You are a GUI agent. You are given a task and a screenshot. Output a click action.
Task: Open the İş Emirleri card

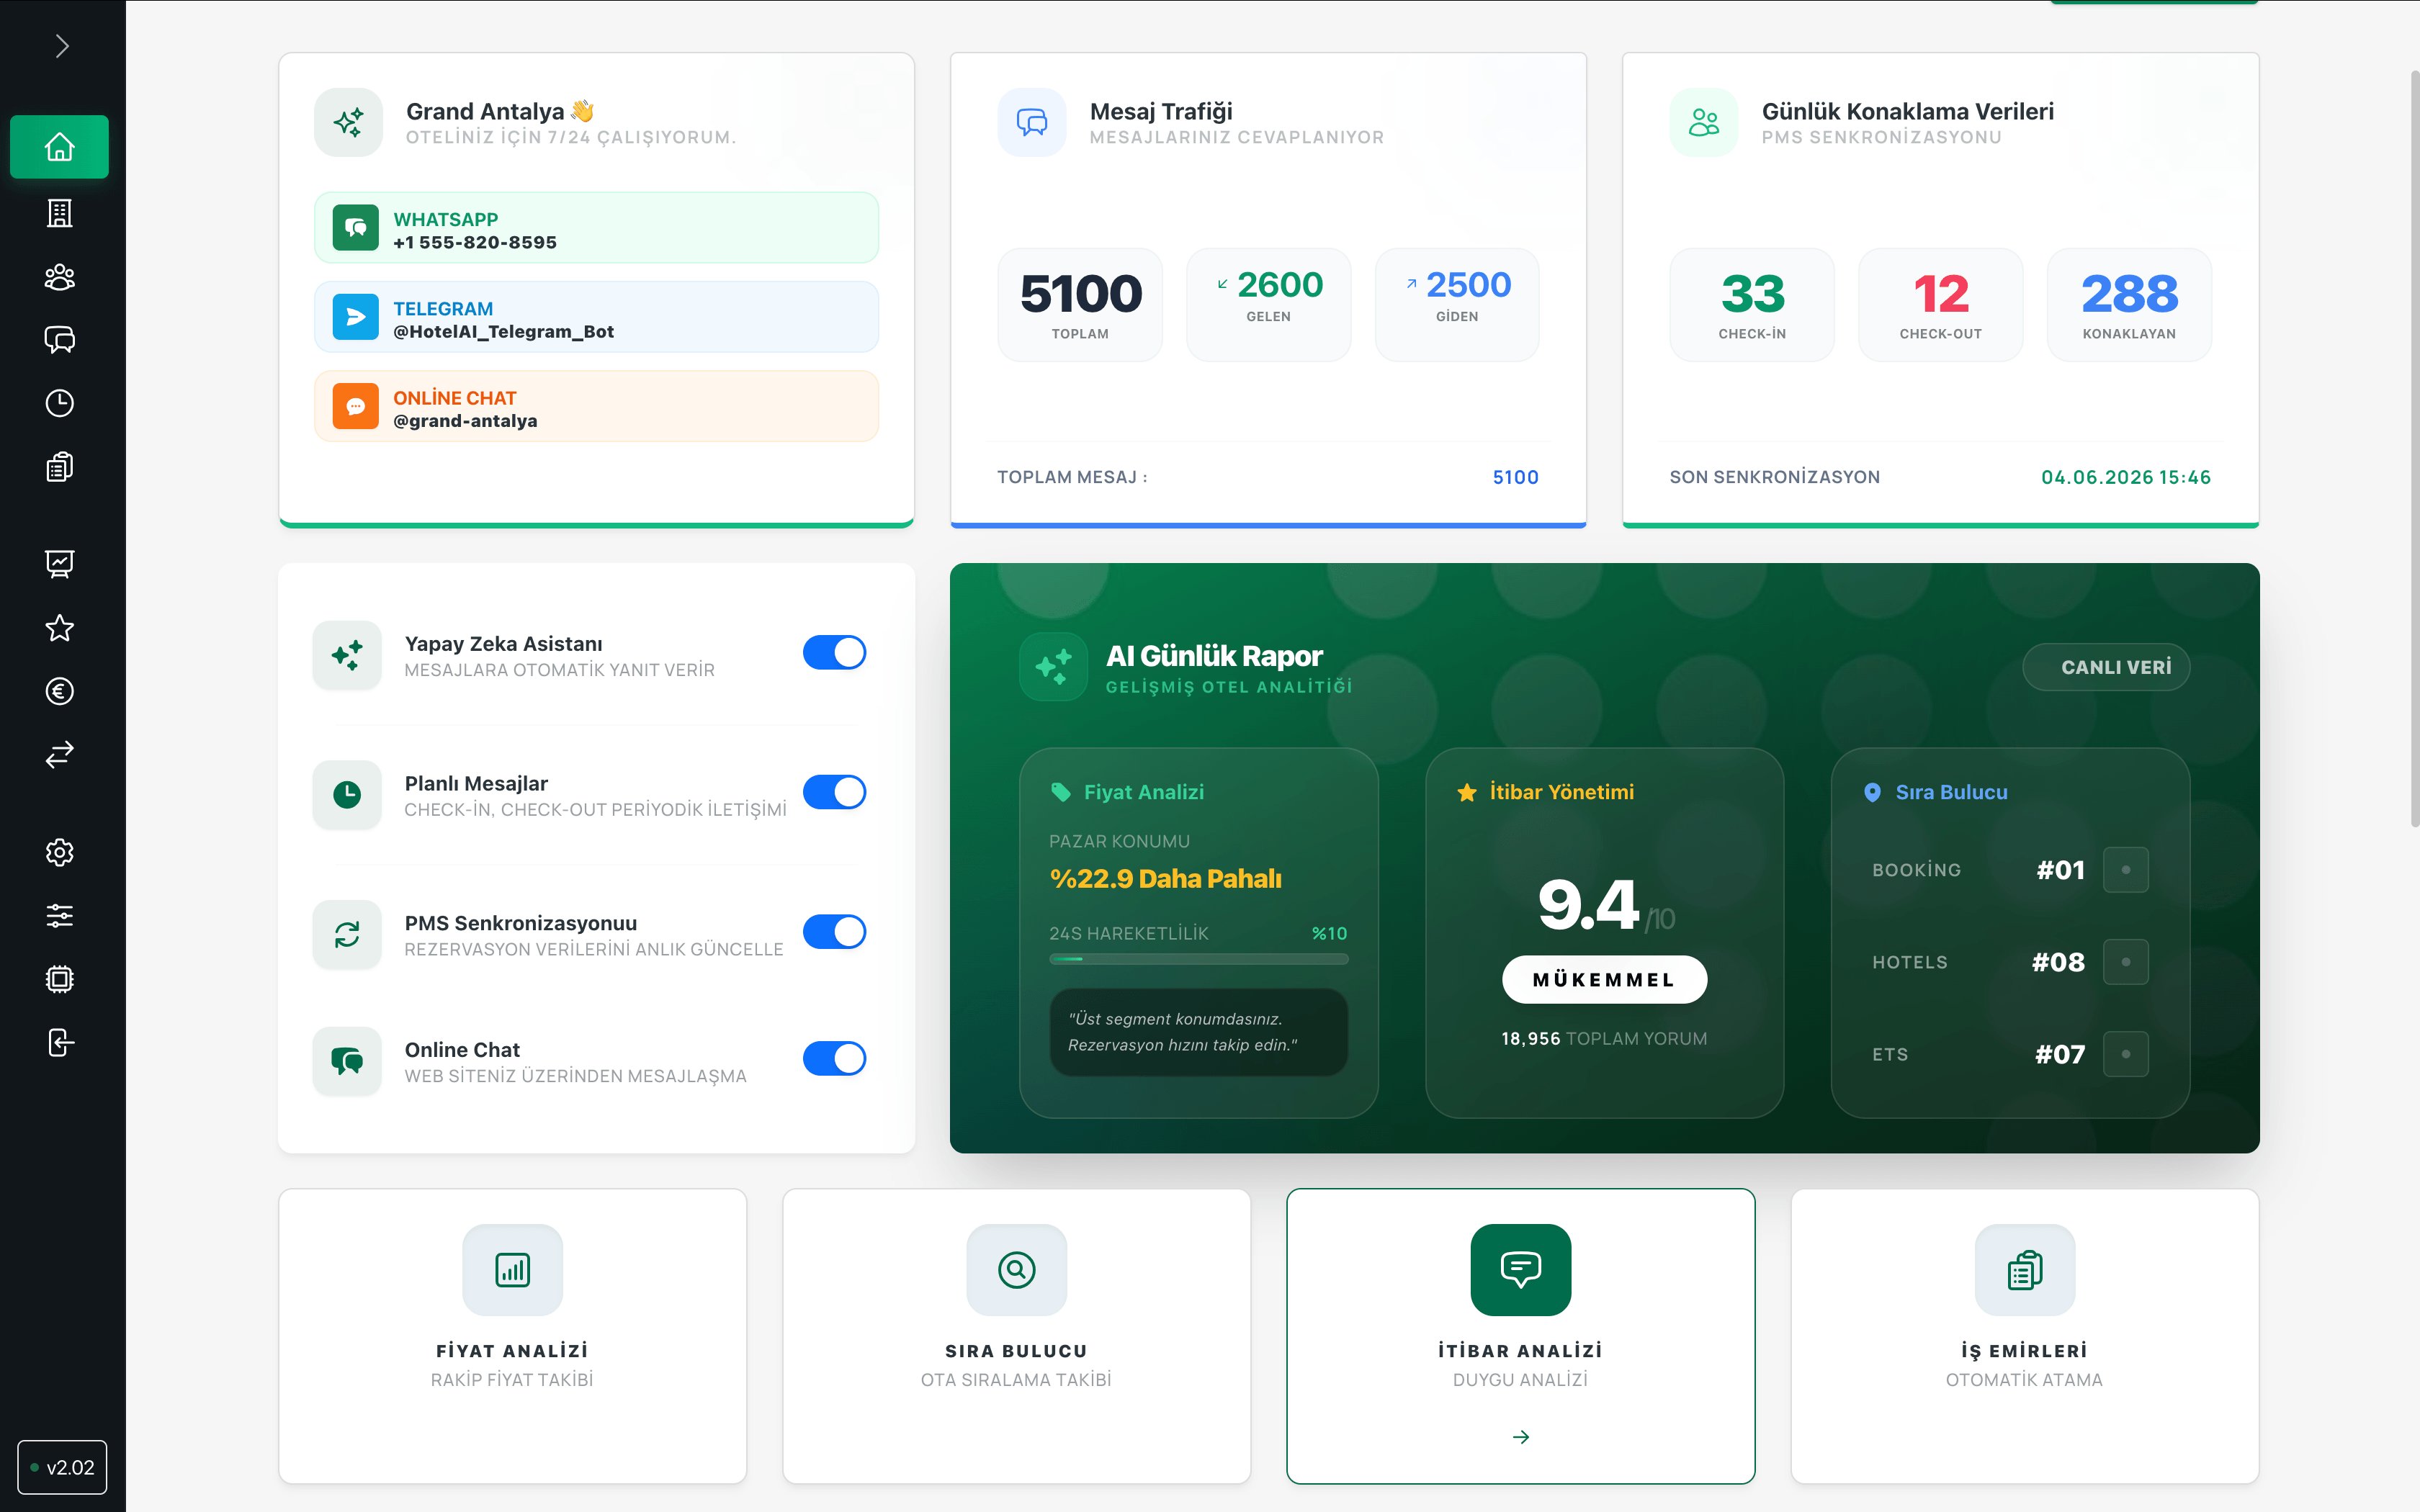click(x=2024, y=1336)
